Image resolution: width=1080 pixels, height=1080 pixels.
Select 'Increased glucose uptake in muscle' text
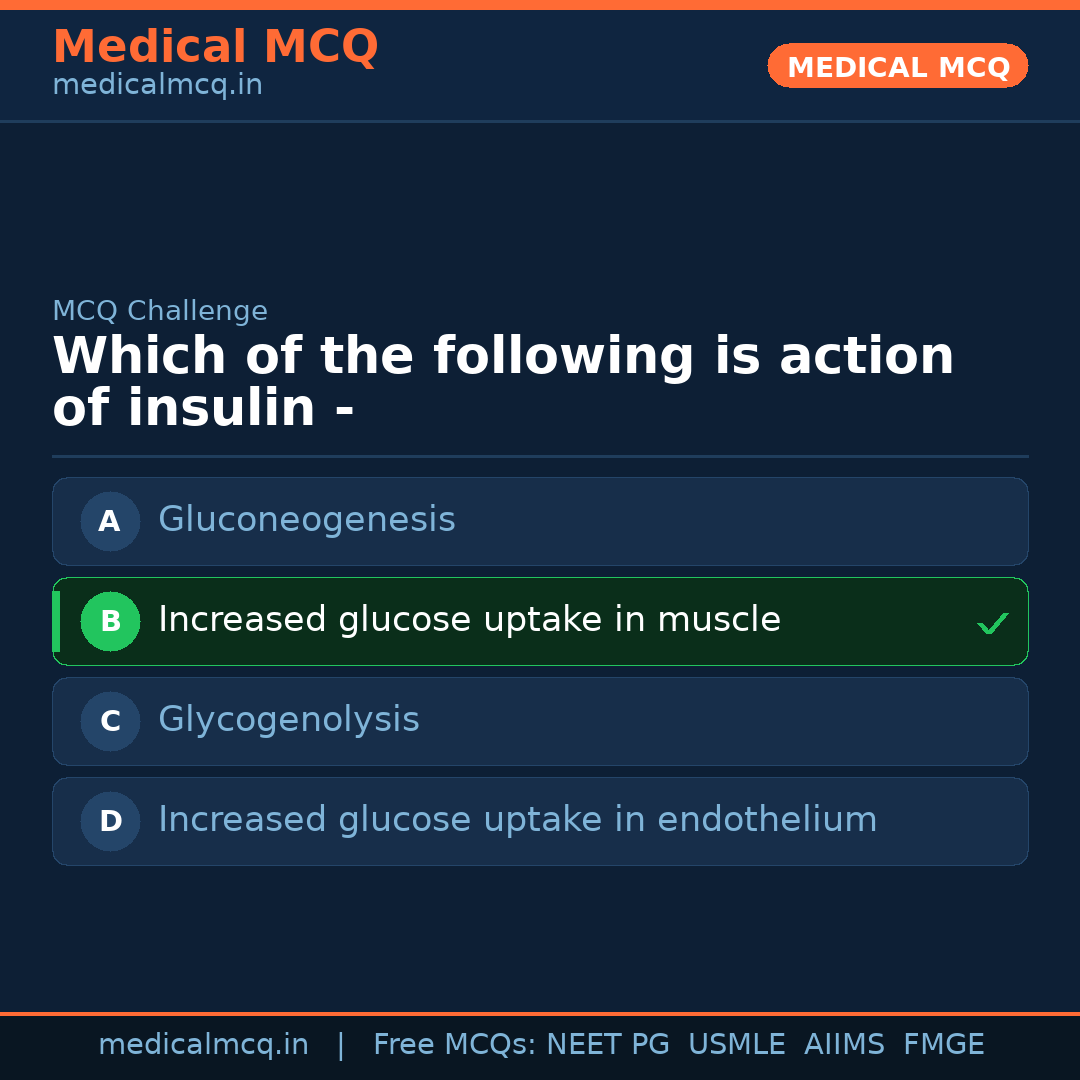coord(469,620)
